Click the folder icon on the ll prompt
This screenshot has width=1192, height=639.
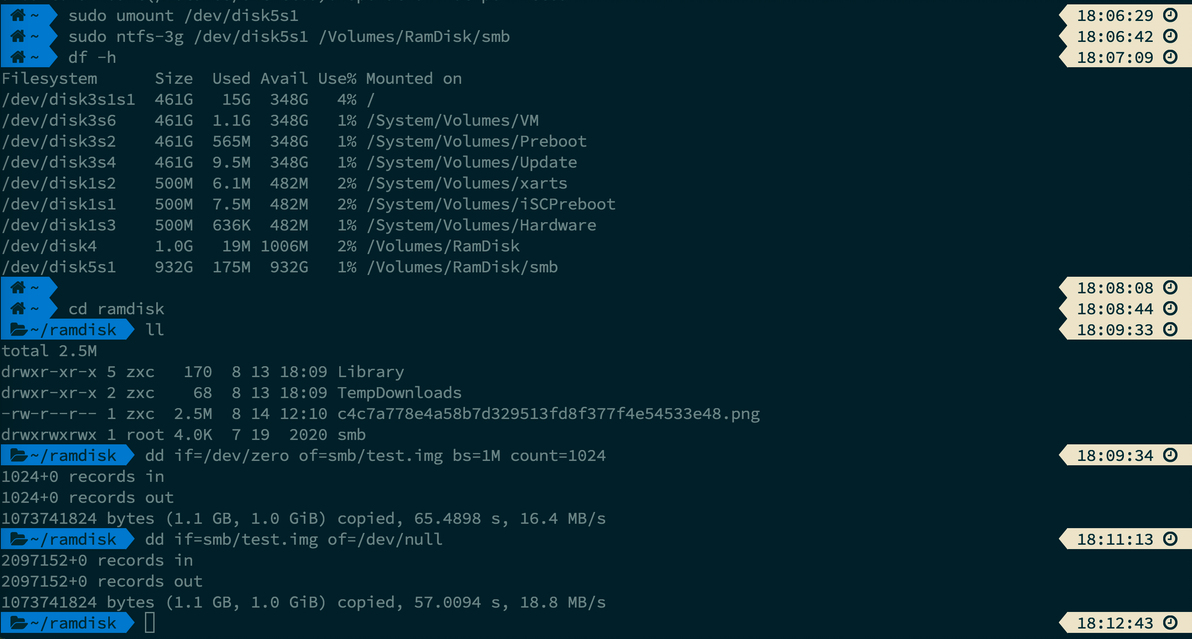(x=19, y=330)
